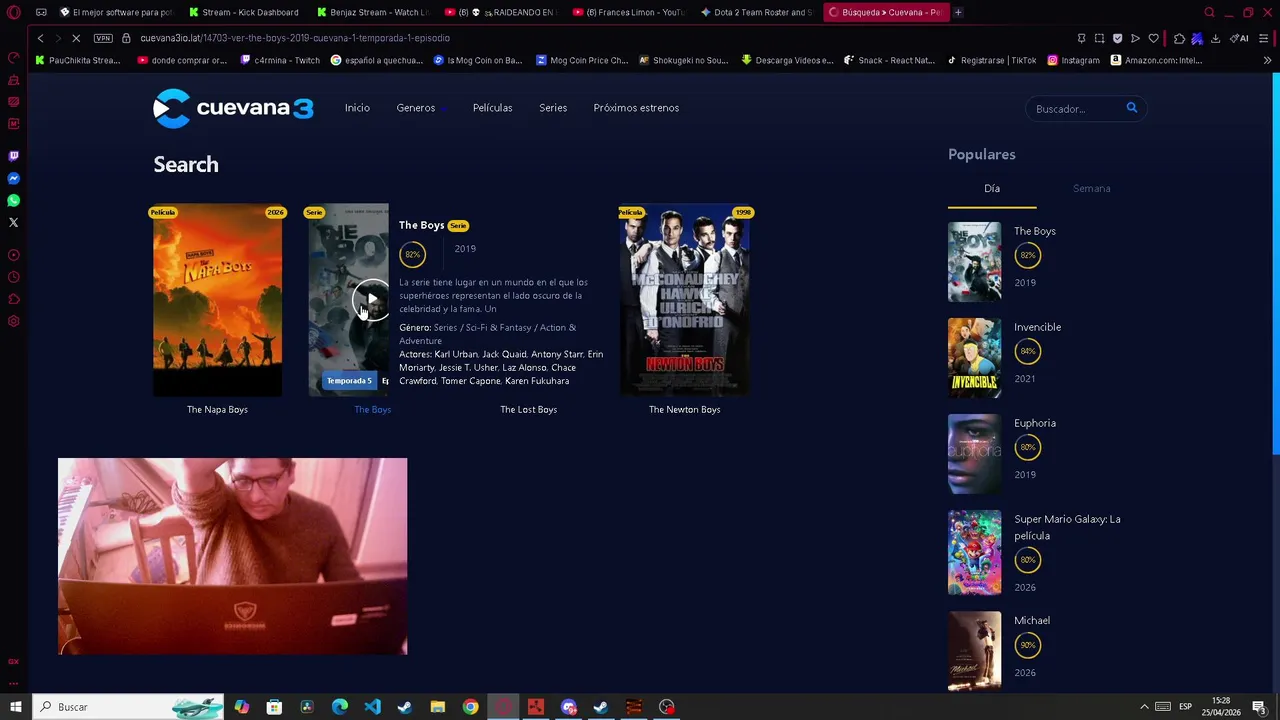Image resolution: width=1280 pixels, height=720 pixels.
Task: Click the Windows taskbar Buscar search box
Action: tap(128, 707)
